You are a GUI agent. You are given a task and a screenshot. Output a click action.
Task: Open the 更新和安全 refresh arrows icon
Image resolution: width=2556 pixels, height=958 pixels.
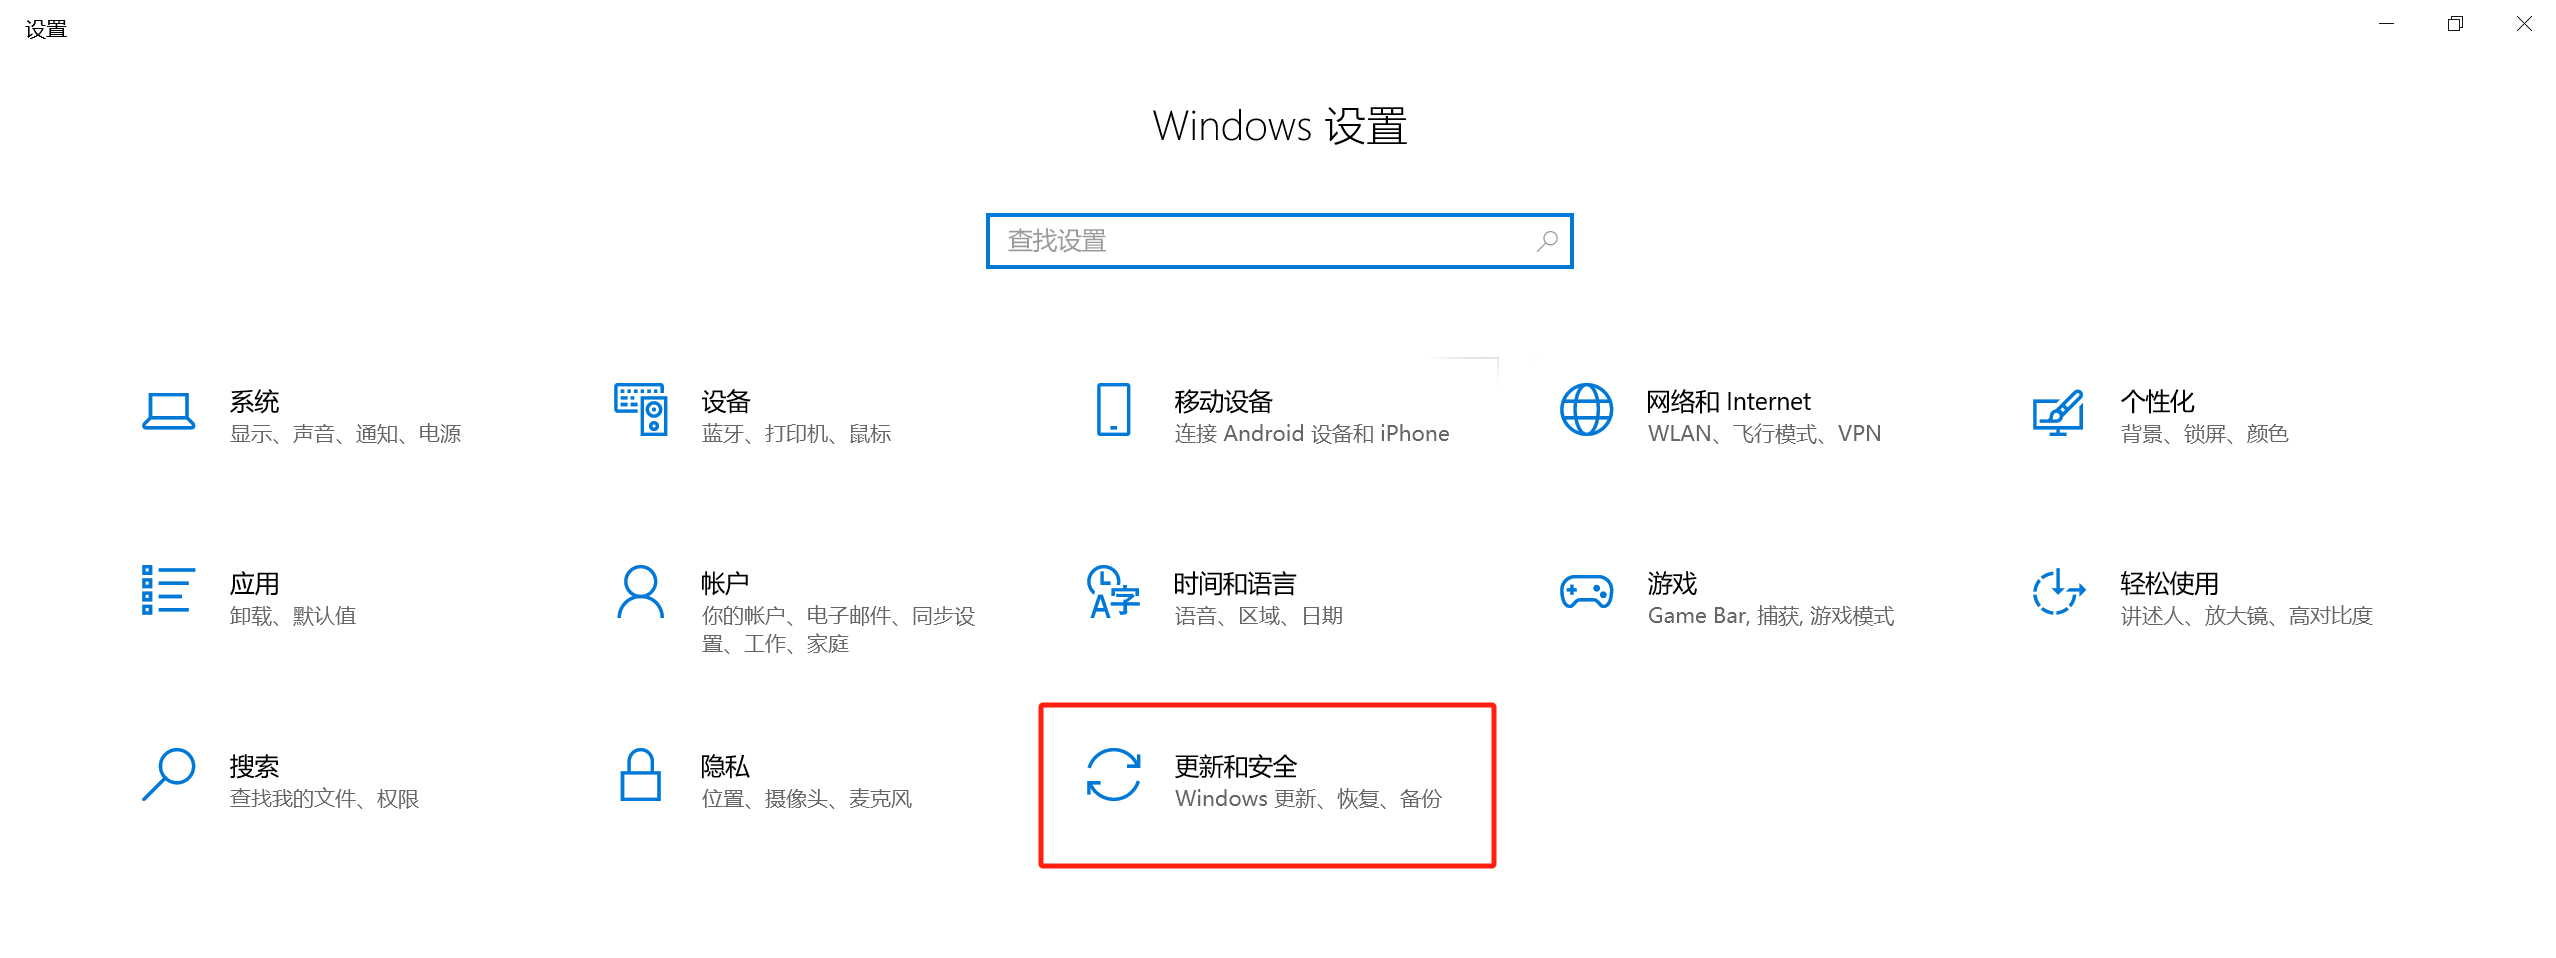(x=1113, y=774)
